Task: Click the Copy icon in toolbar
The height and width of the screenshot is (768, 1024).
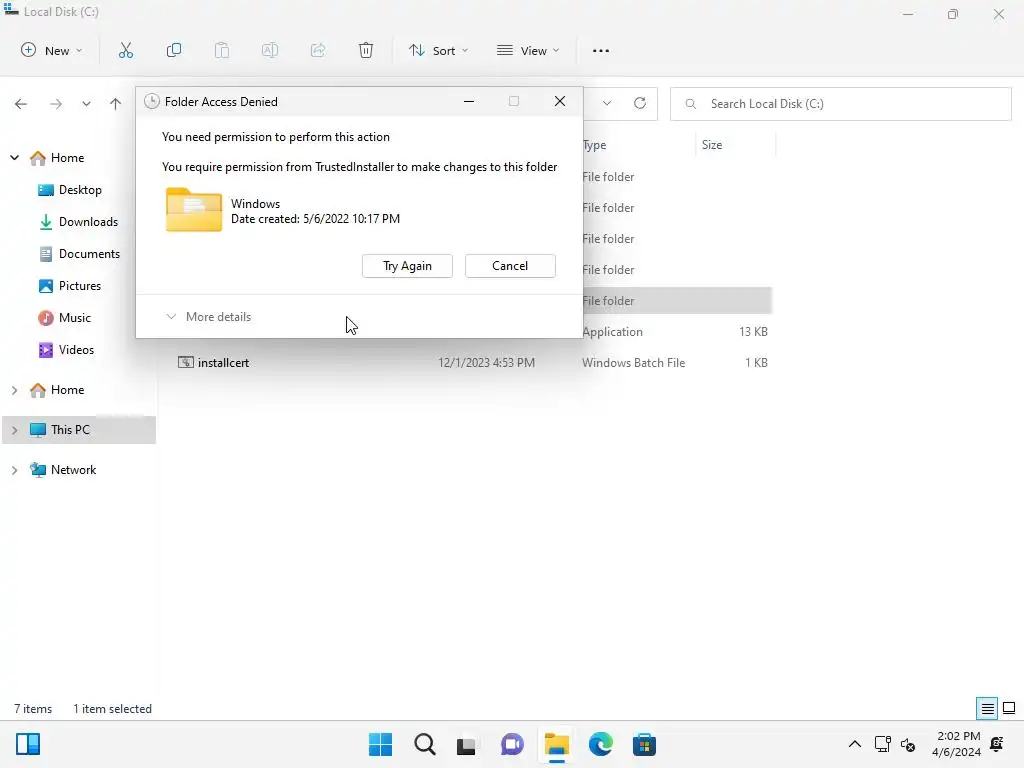Action: [174, 50]
